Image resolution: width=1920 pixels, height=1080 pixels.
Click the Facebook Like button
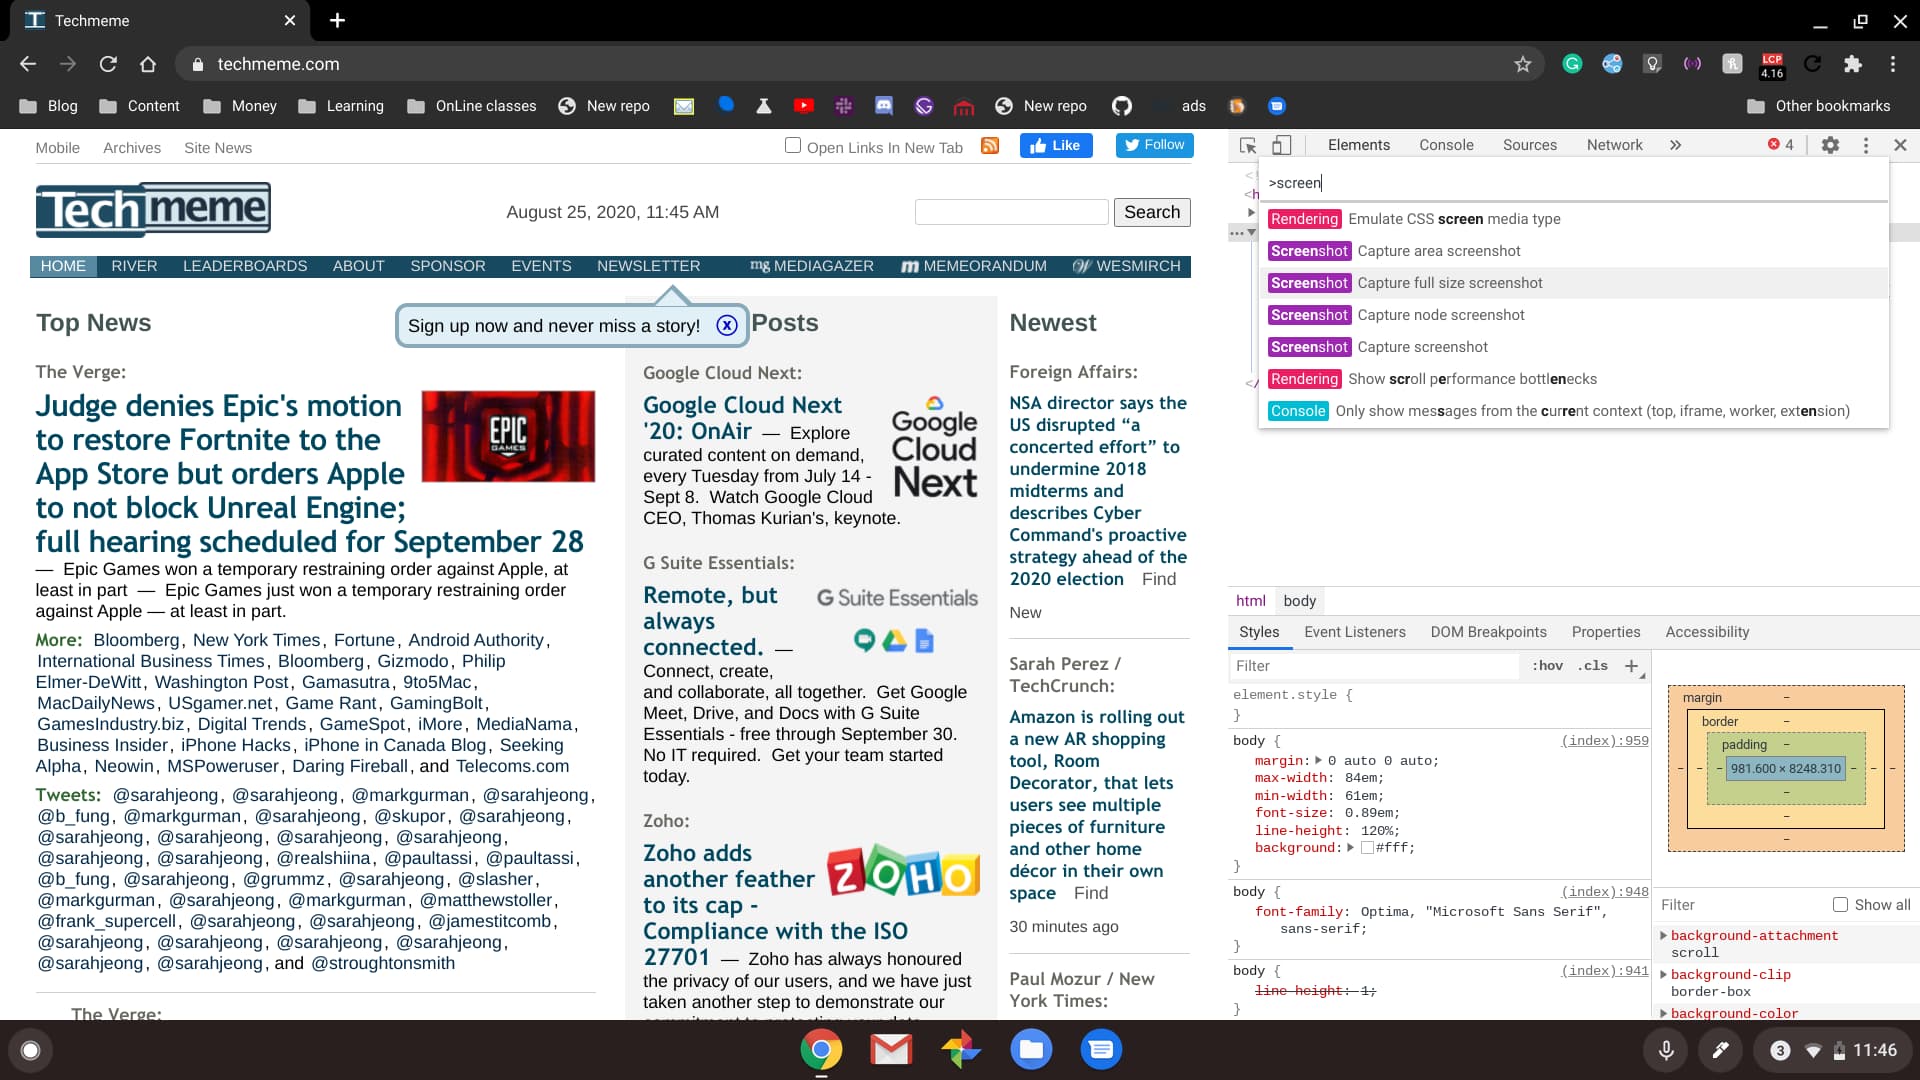click(x=1055, y=146)
